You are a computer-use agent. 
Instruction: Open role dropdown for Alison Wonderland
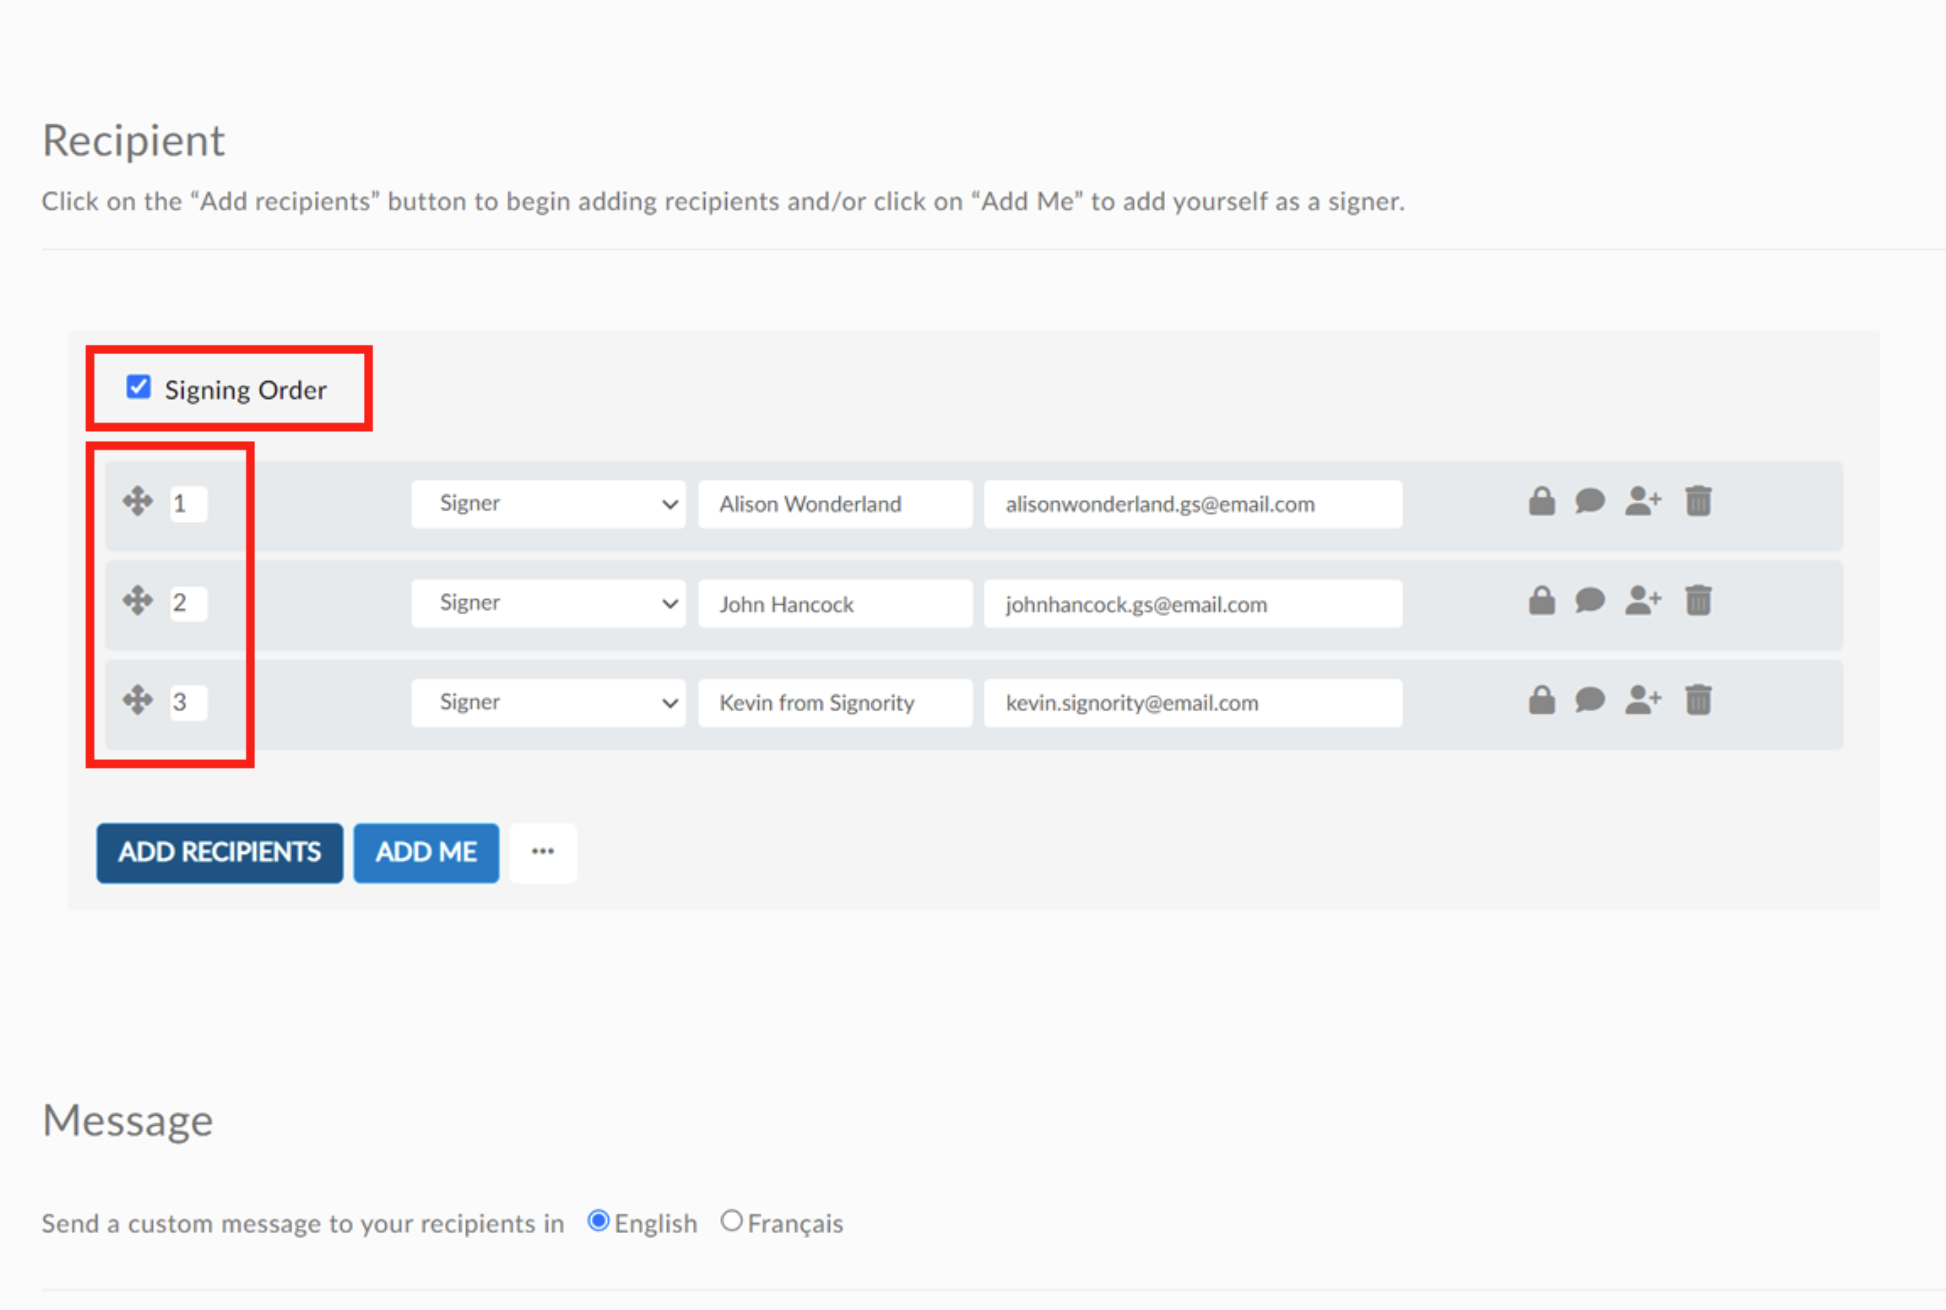(548, 504)
